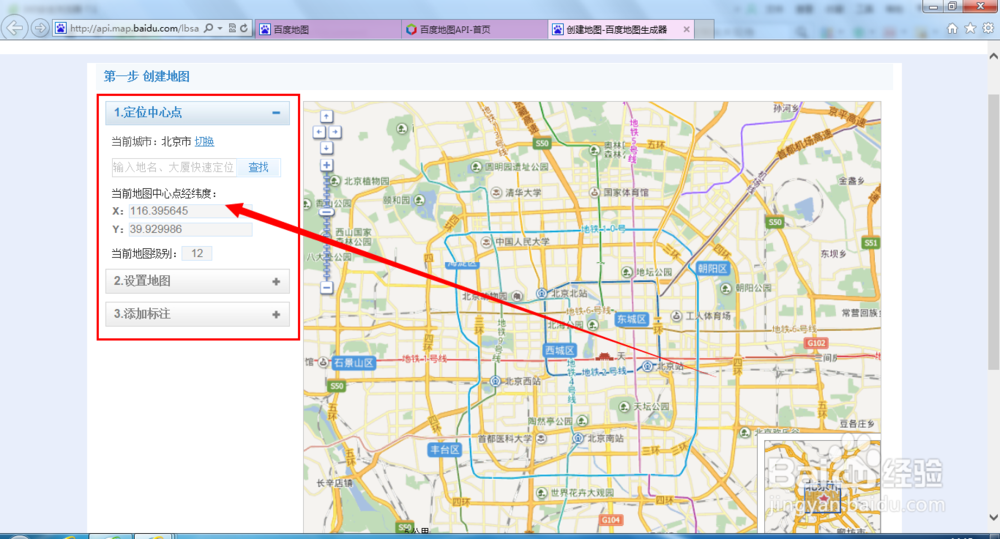The image size is (1000, 539).
Task: Click the 北京北站 railway station icon
Action: (541, 293)
